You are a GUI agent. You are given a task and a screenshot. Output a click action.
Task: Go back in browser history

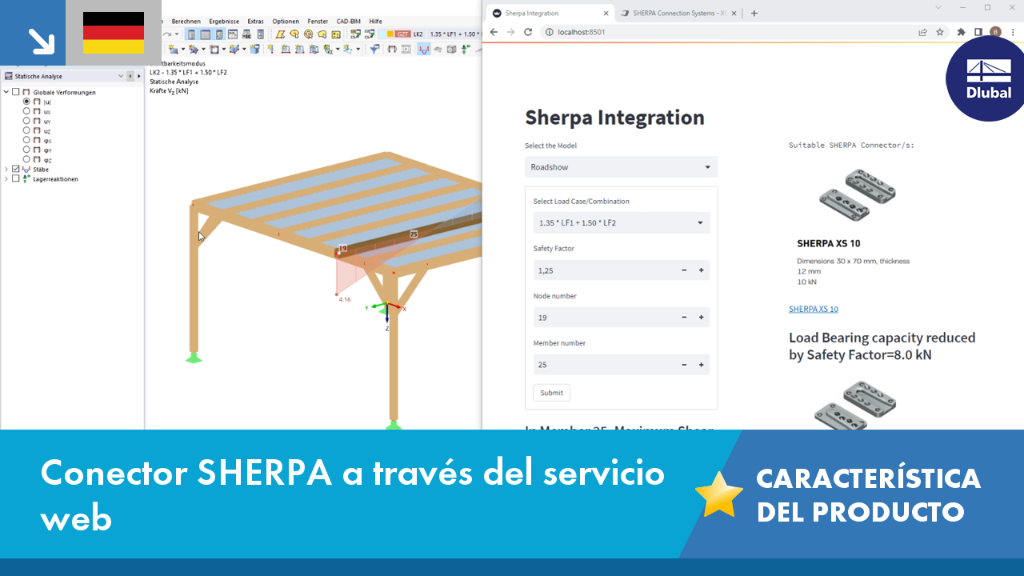click(494, 32)
